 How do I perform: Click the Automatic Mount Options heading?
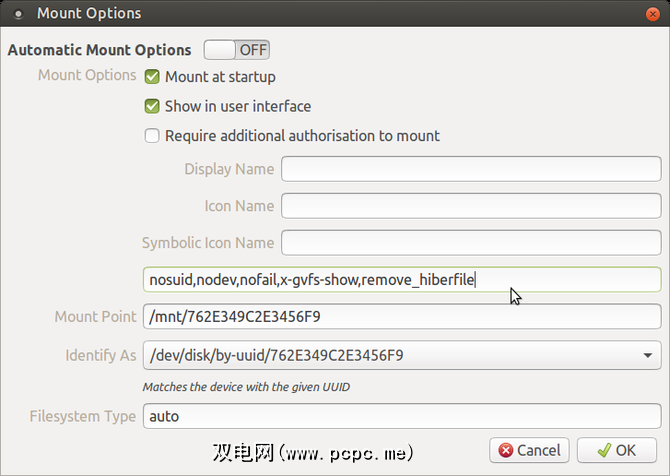(99, 49)
